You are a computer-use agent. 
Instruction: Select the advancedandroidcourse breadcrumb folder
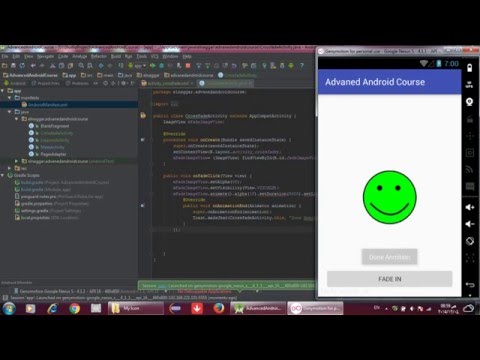point(189,75)
